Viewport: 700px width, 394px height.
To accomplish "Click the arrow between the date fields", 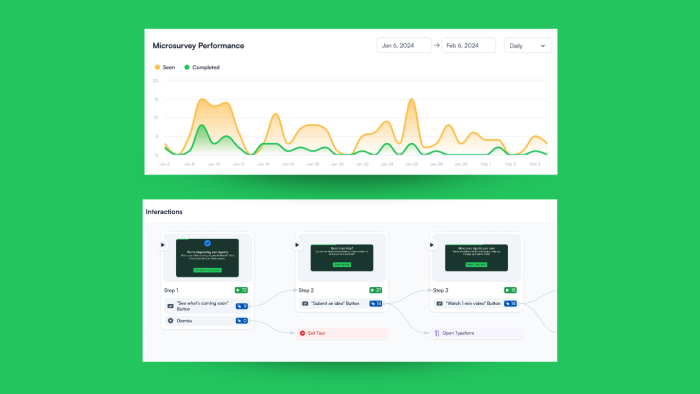I will click(x=437, y=45).
